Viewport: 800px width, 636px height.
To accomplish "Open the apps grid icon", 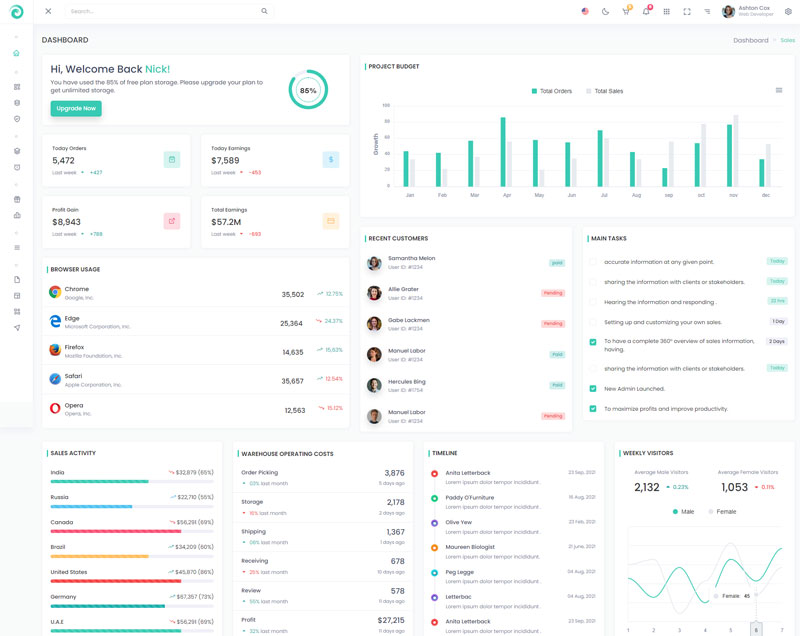I will [x=667, y=11].
